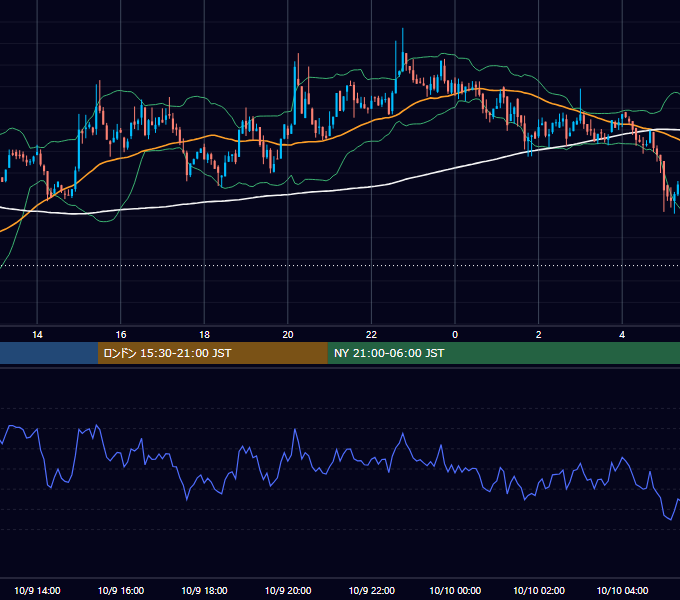Viewport: 680px width, 600px height.
Task: Click the 10/9 18:00 date label
Action: [204, 590]
